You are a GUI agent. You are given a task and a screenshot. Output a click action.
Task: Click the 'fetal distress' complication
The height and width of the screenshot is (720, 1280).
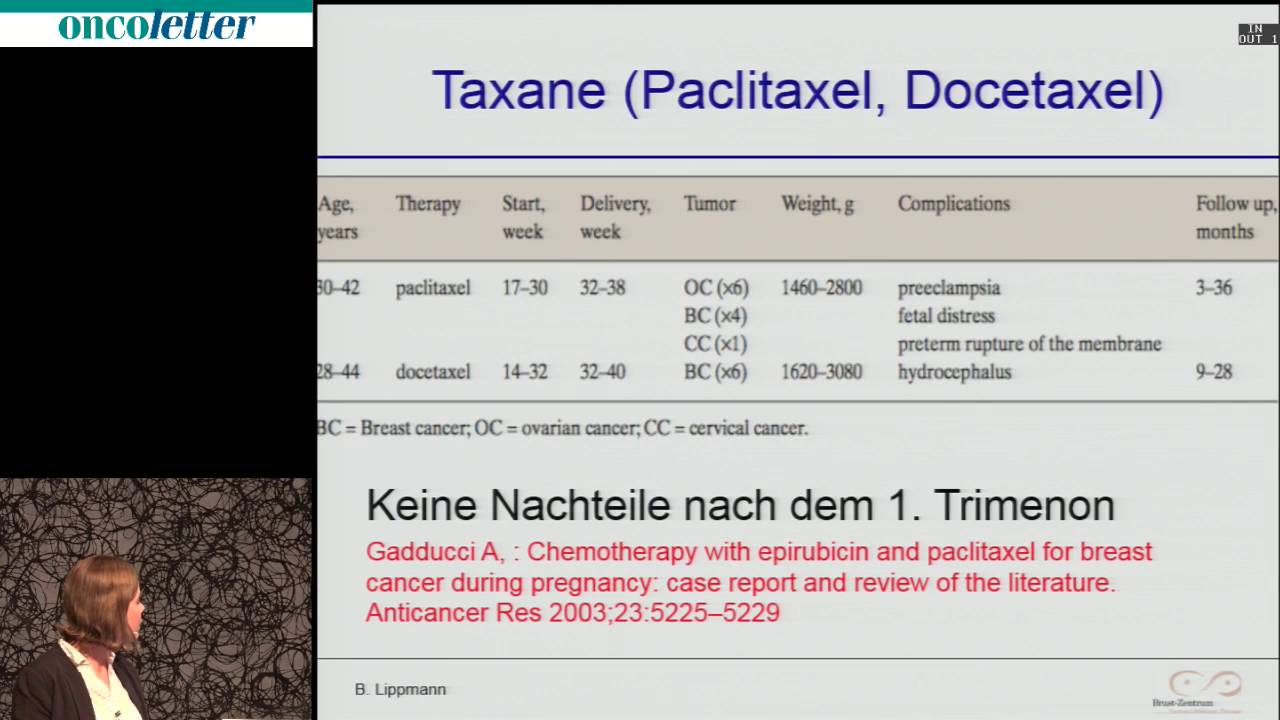[946, 316]
